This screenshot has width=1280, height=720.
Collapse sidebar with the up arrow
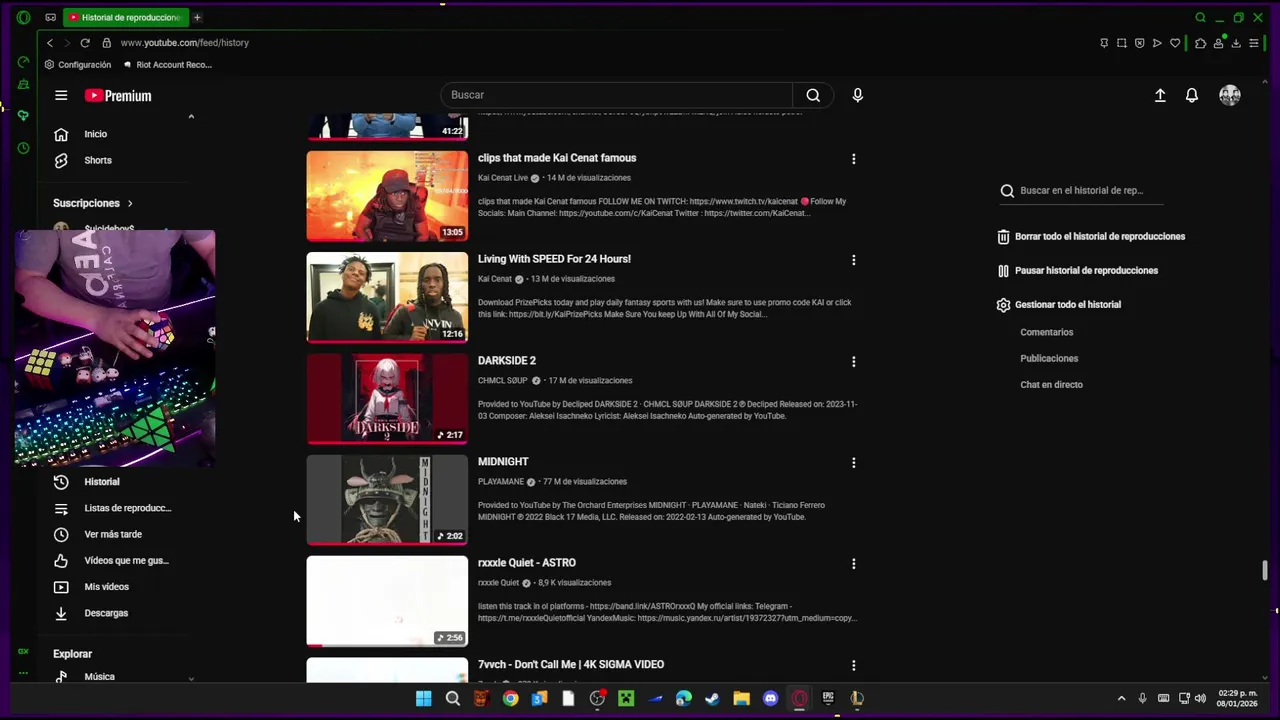coord(191,116)
